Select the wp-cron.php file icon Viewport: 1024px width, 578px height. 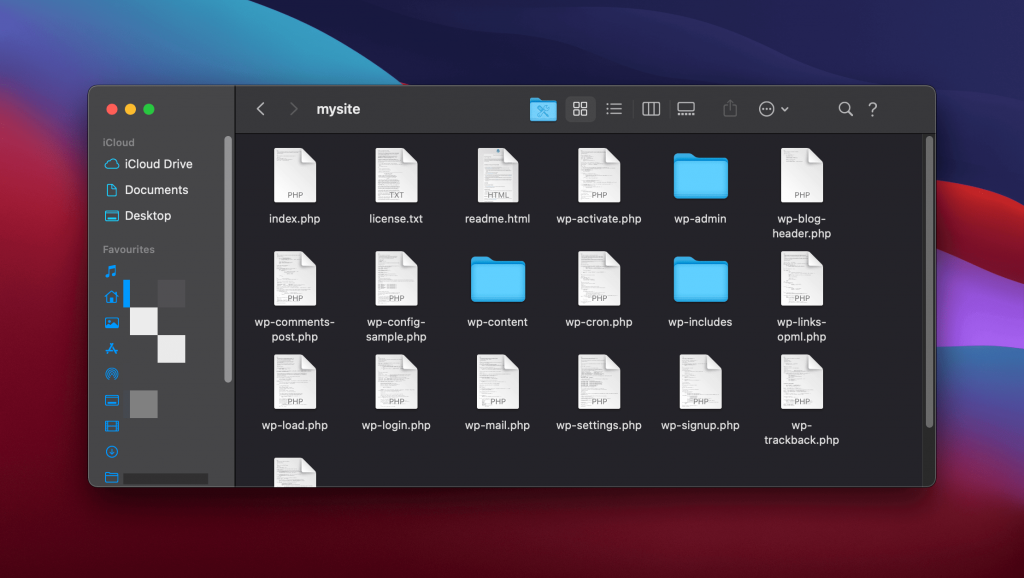(x=599, y=278)
